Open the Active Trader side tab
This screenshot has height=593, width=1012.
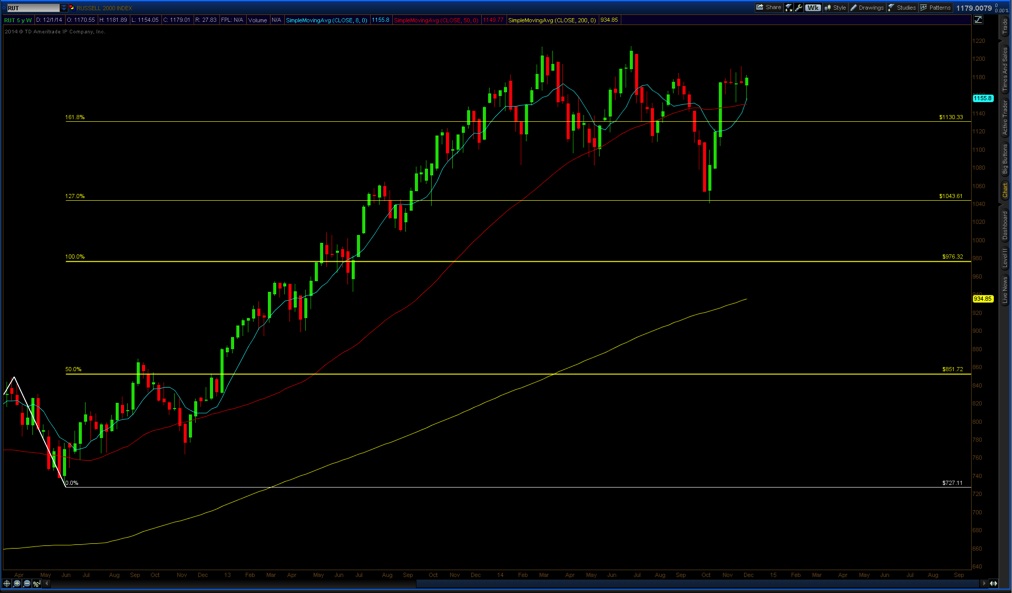click(x=1004, y=117)
